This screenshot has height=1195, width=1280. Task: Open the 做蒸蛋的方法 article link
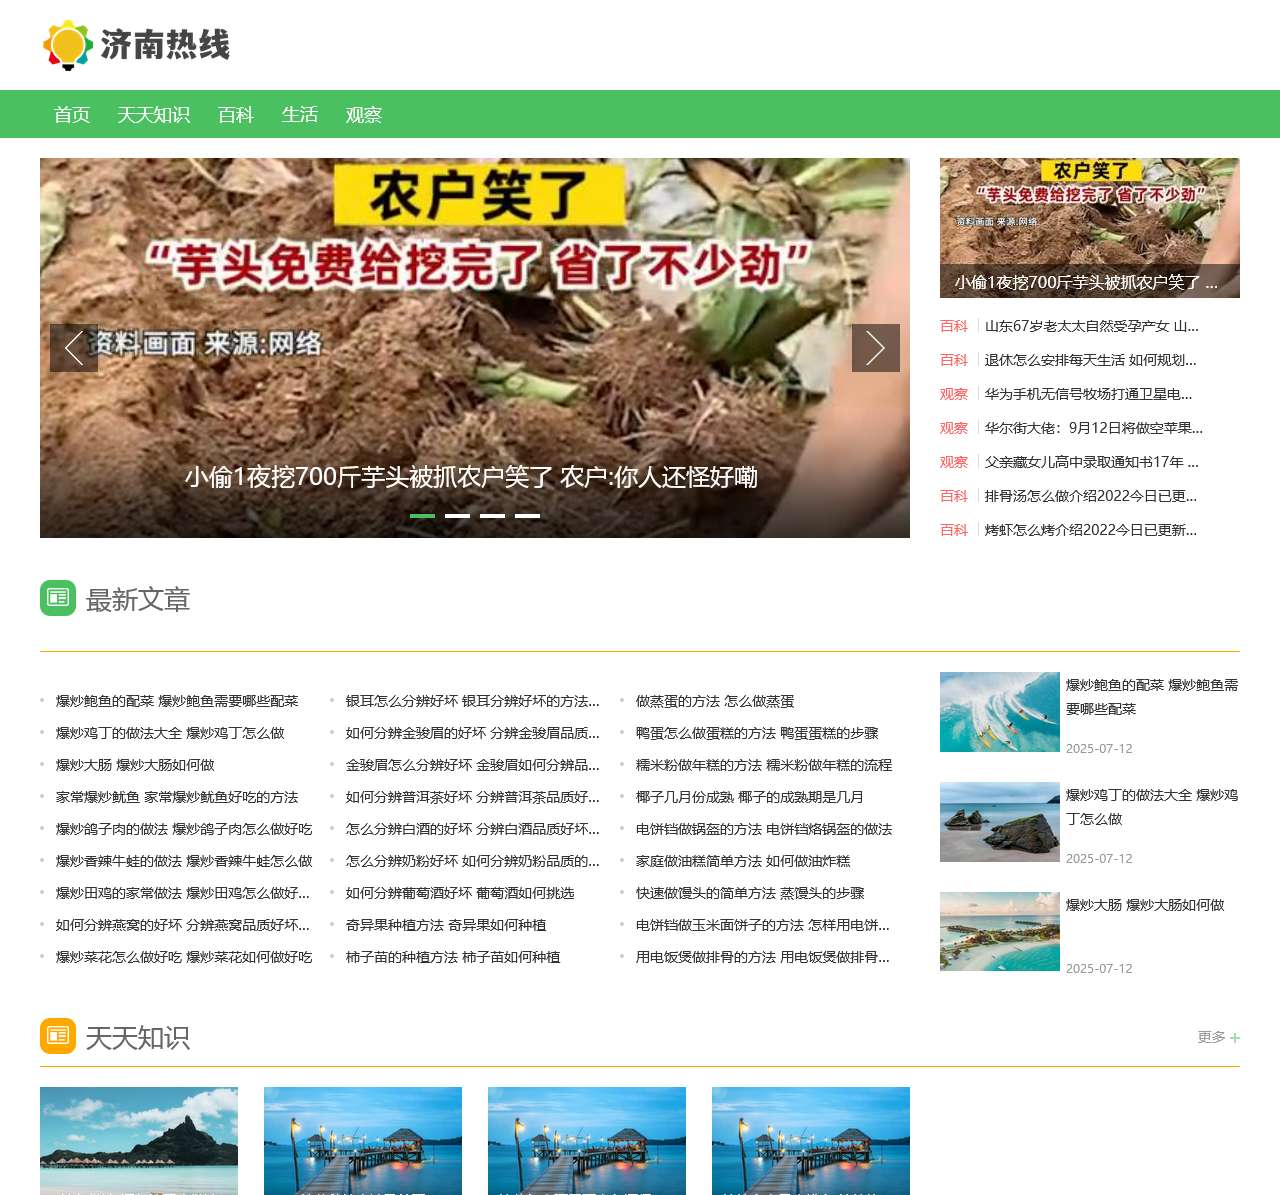pos(715,702)
